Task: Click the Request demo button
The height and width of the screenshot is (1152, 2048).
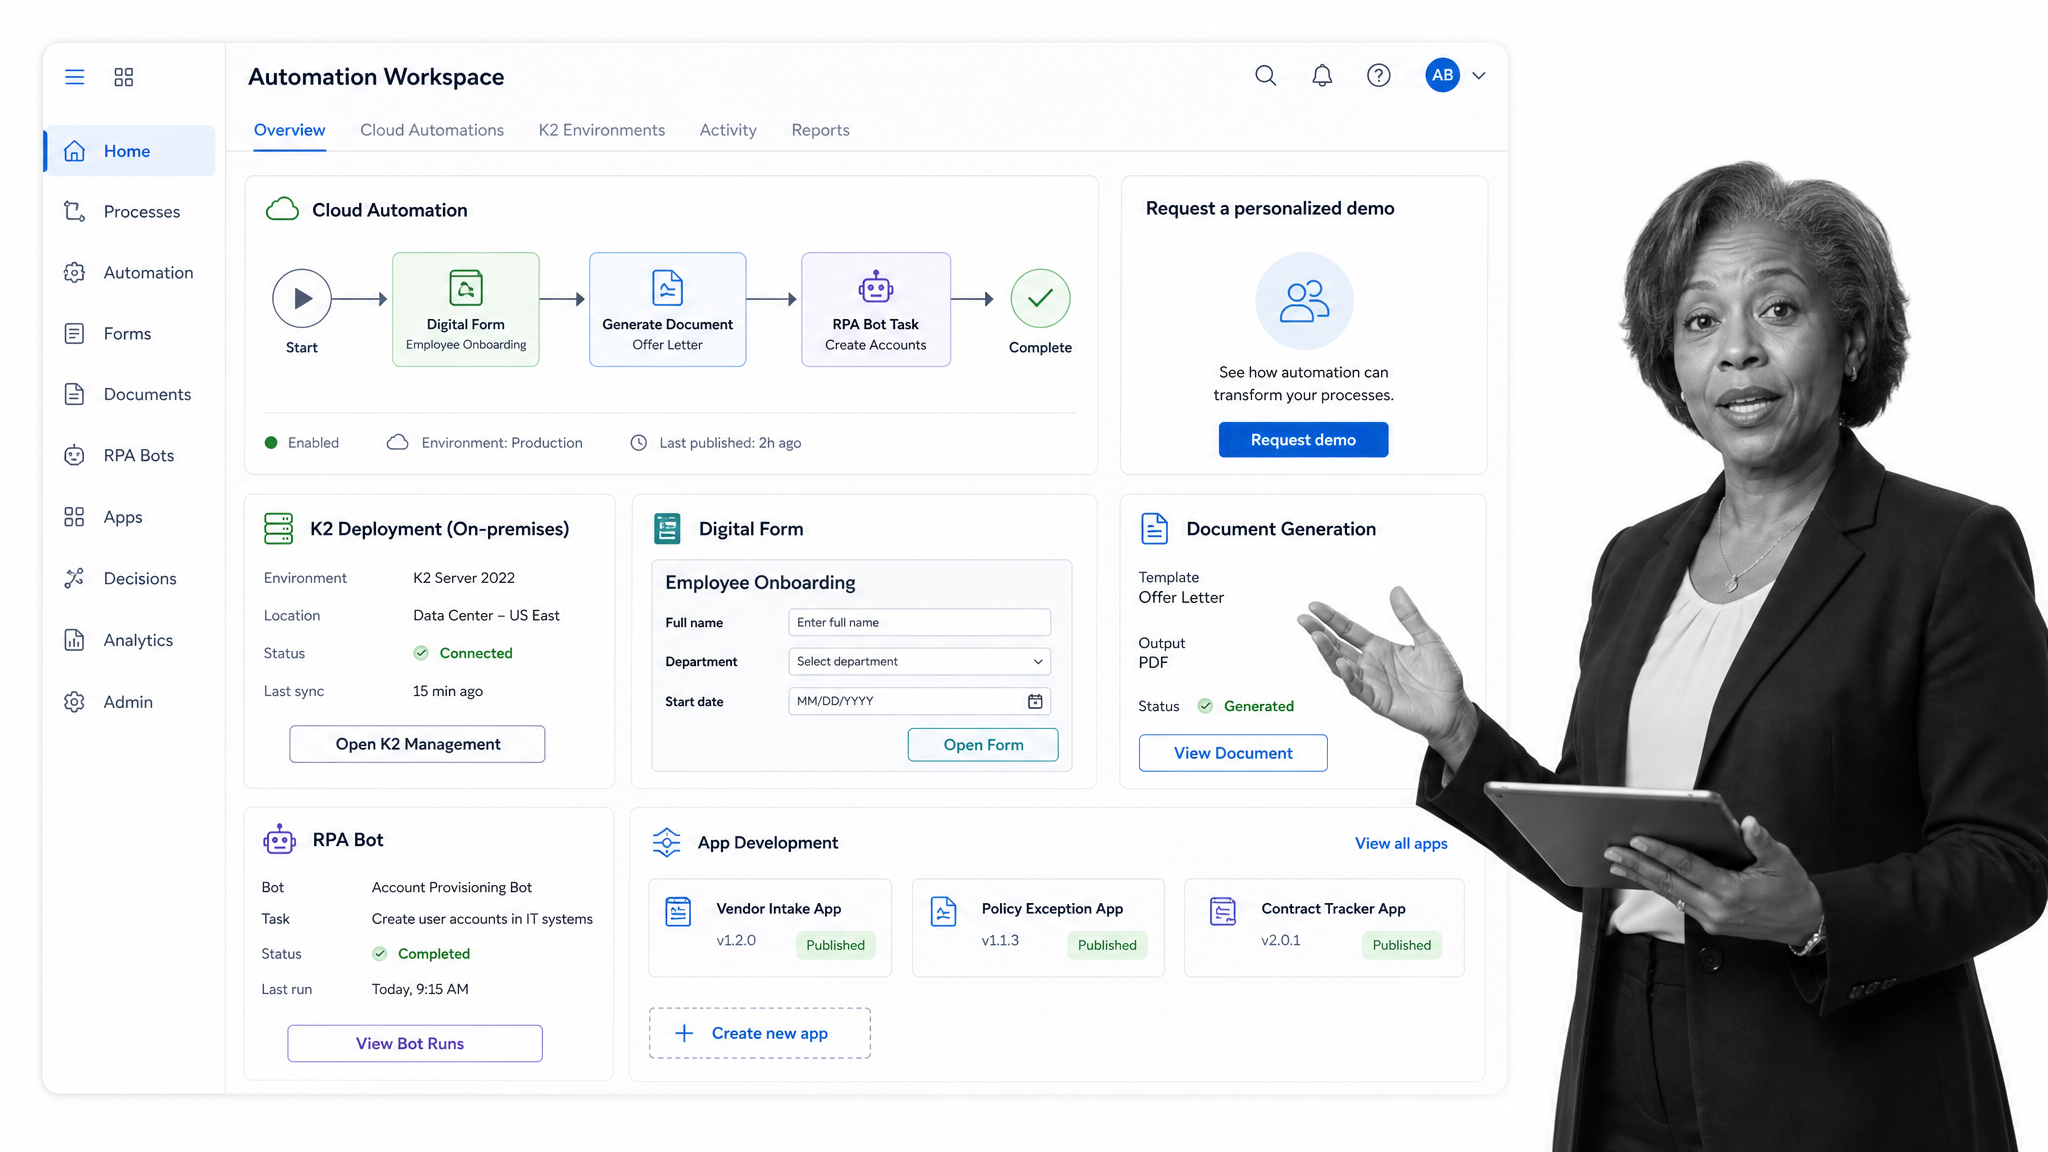Action: coord(1303,440)
